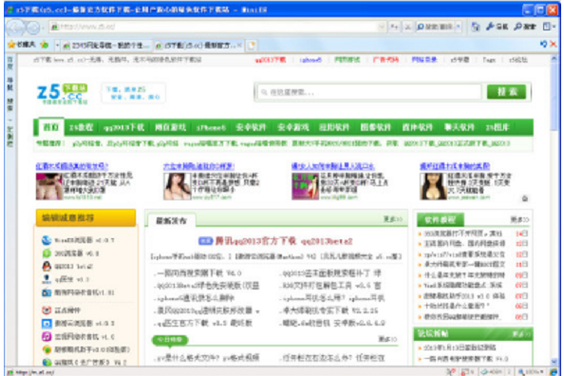
Task: Click the blue globe browser icon atop recommendations
Action: (46, 240)
